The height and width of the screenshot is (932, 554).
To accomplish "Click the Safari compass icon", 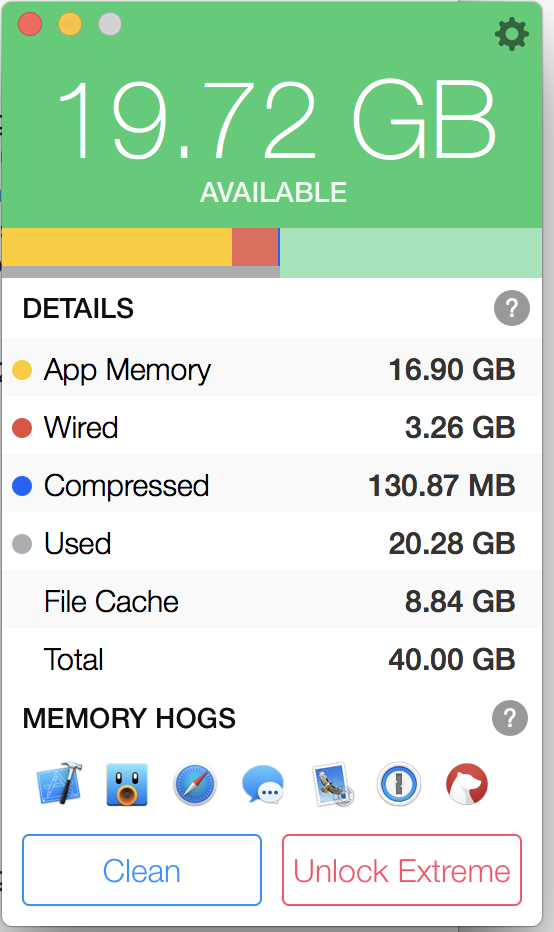I will 194,785.
